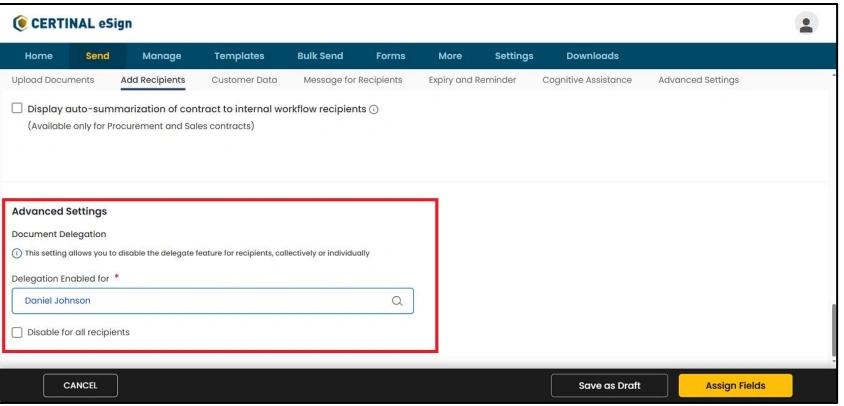Open the Home menu
The width and height of the screenshot is (844, 406).
point(39,56)
